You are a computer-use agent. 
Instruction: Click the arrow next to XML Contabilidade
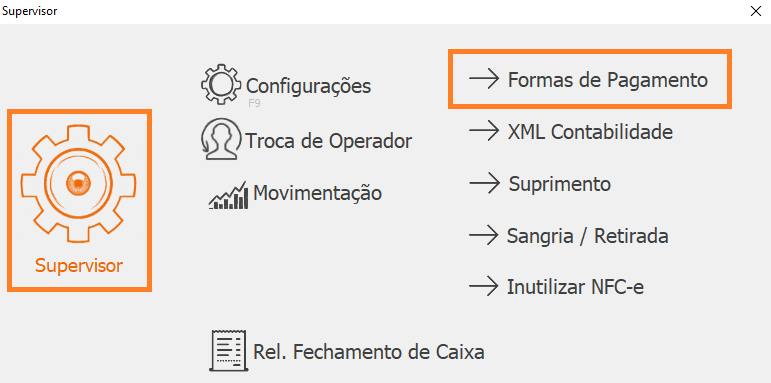484,131
